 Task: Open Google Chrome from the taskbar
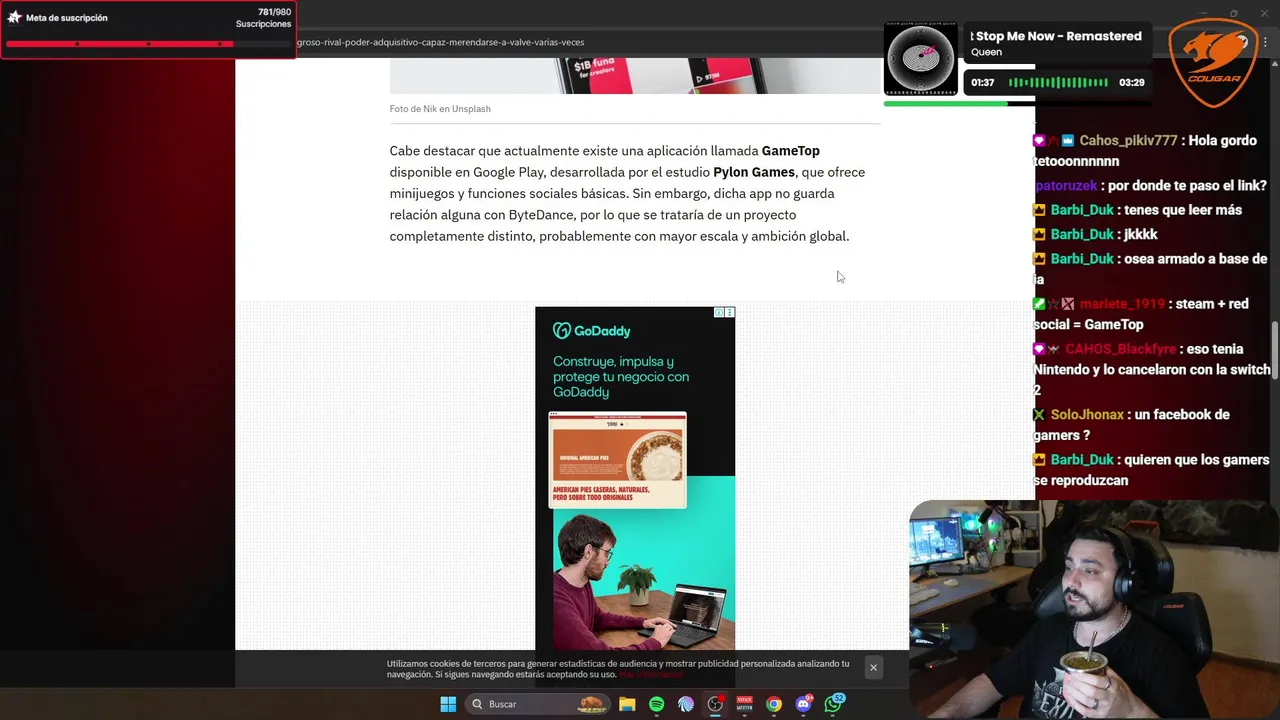tap(774, 704)
